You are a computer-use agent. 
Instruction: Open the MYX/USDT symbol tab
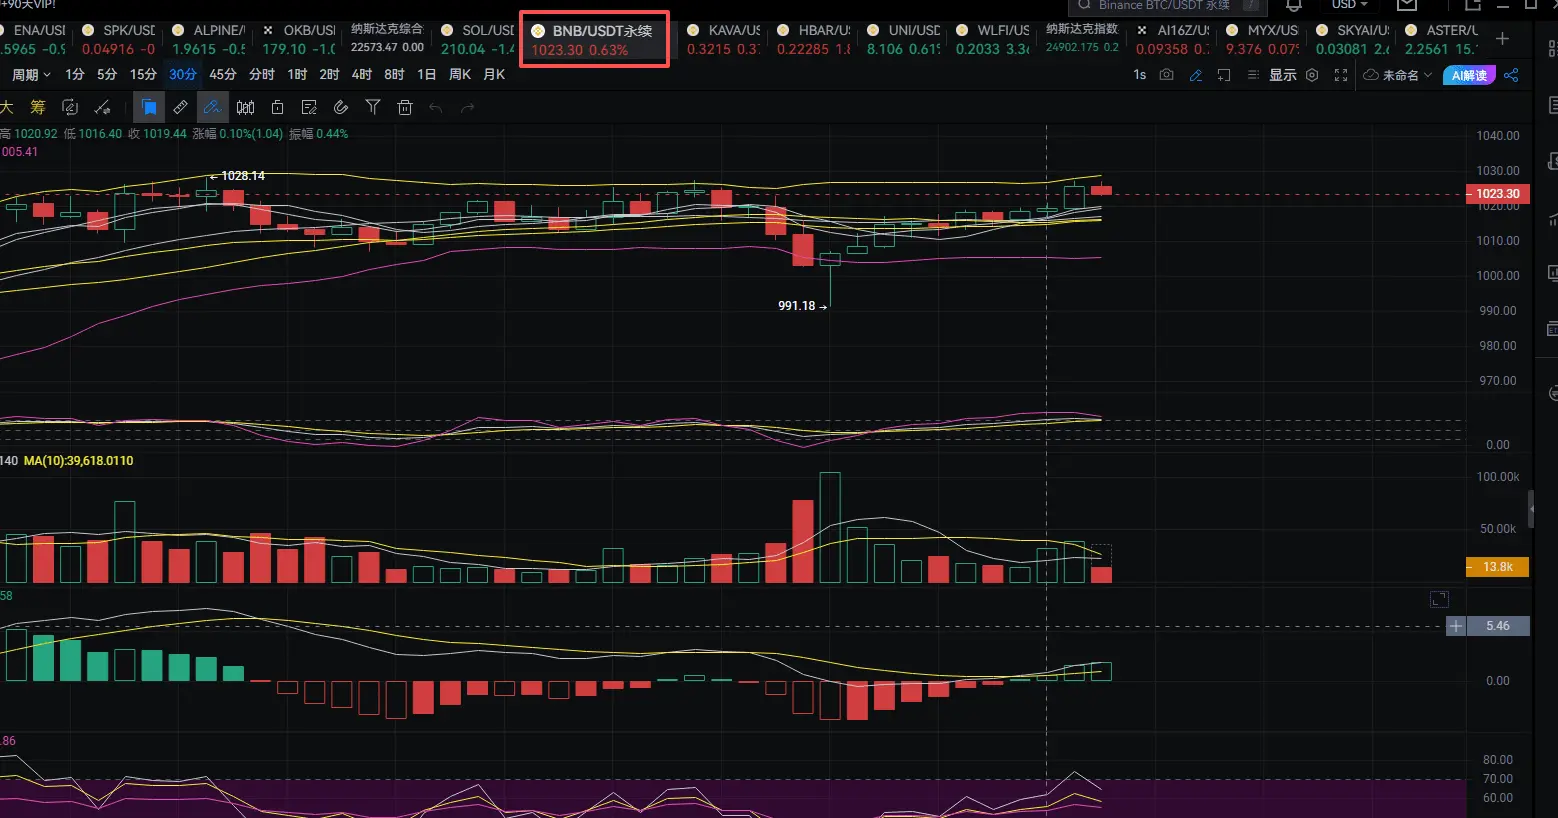pyautogui.click(x=1262, y=39)
